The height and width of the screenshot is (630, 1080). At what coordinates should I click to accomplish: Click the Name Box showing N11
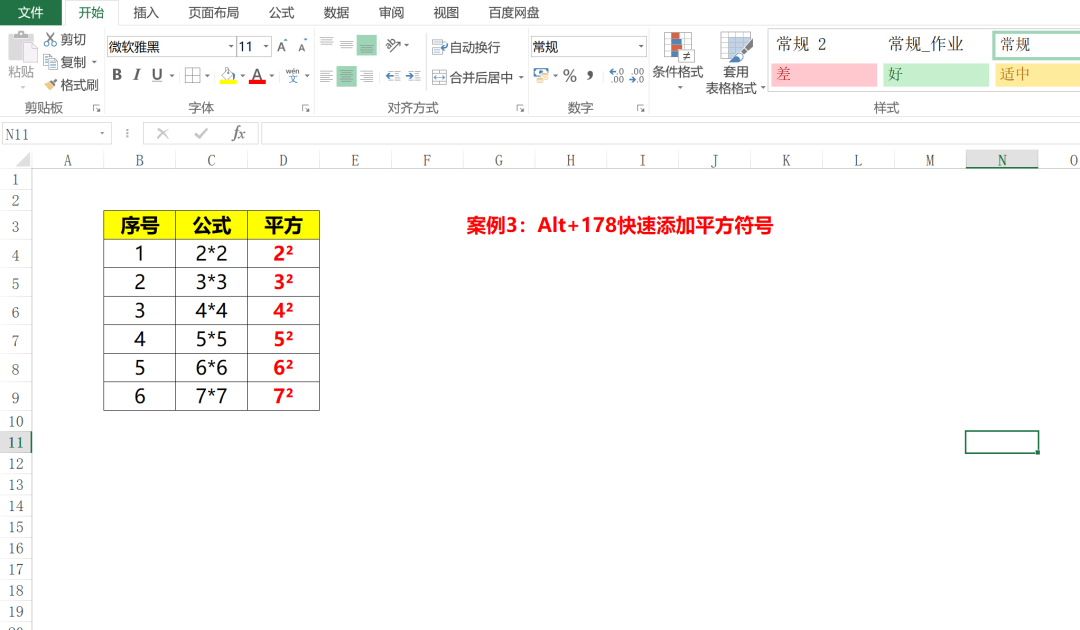point(48,134)
